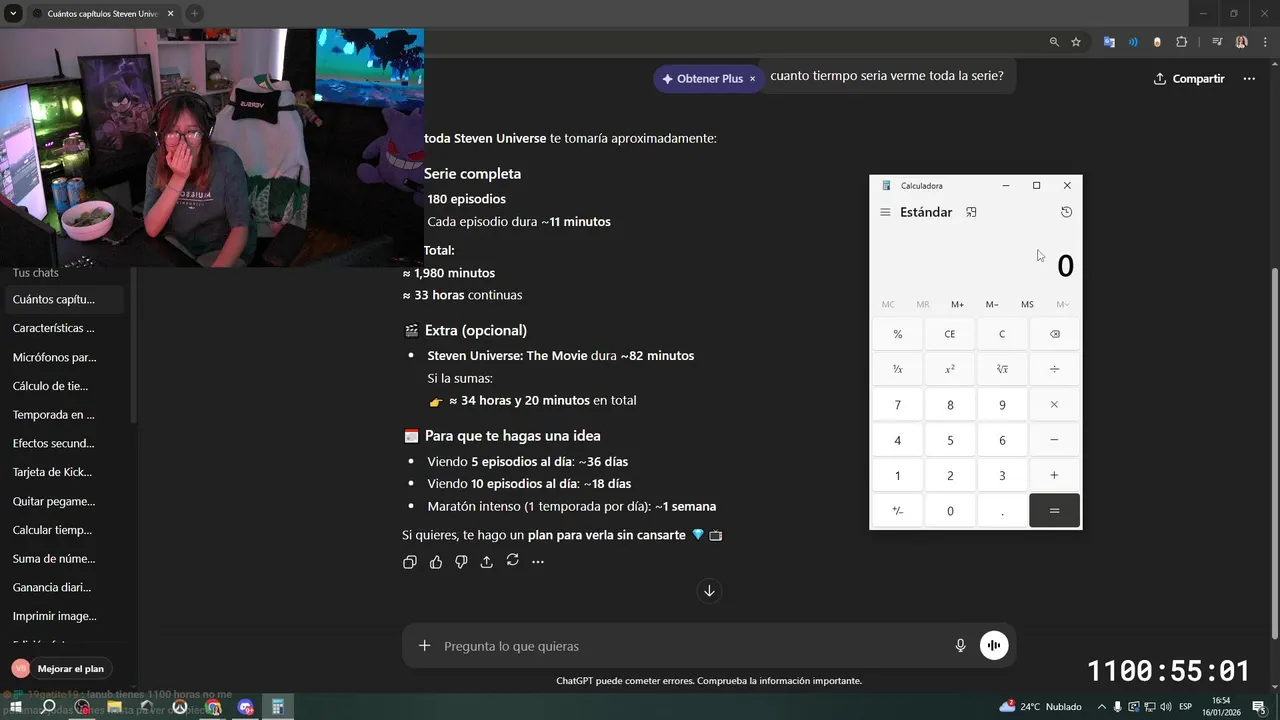Click the divide key

pos(1054,369)
